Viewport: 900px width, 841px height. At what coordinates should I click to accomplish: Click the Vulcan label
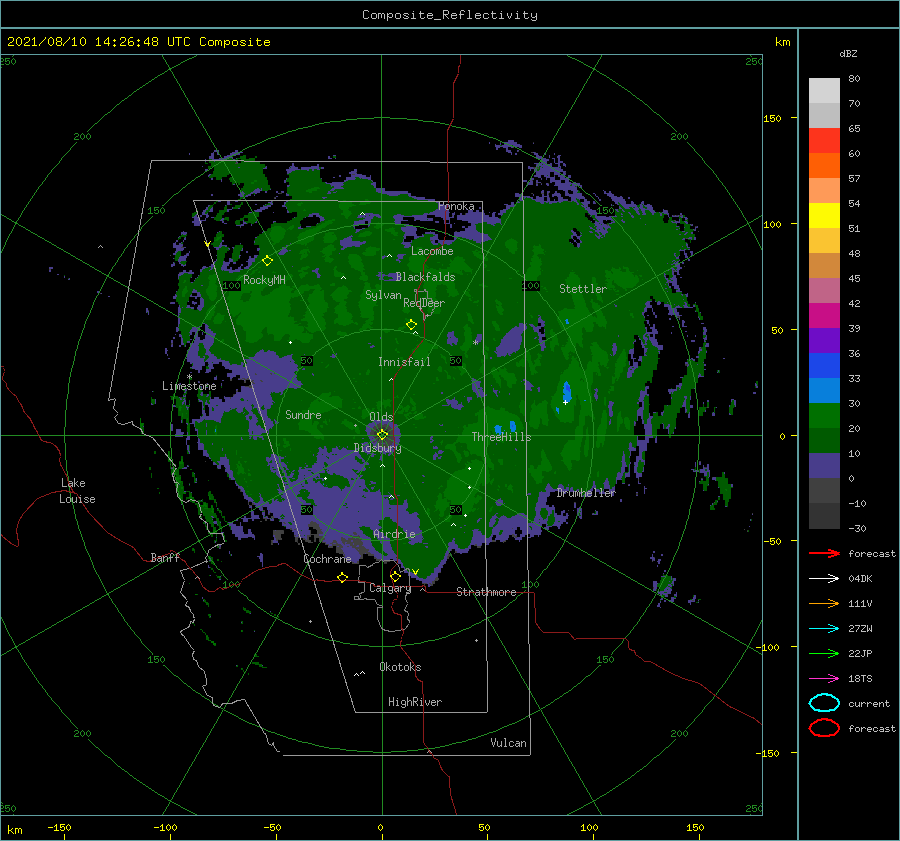coord(509,743)
